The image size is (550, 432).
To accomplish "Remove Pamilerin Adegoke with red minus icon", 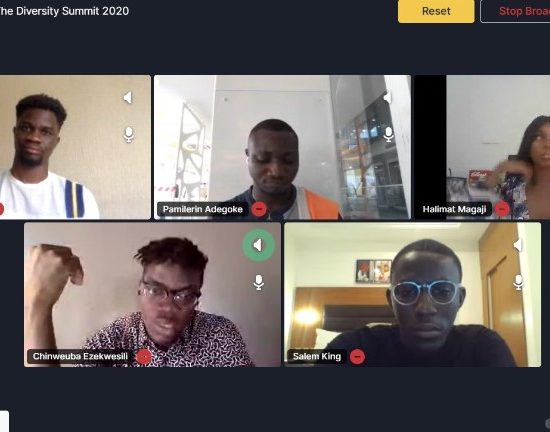I will 259,209.
